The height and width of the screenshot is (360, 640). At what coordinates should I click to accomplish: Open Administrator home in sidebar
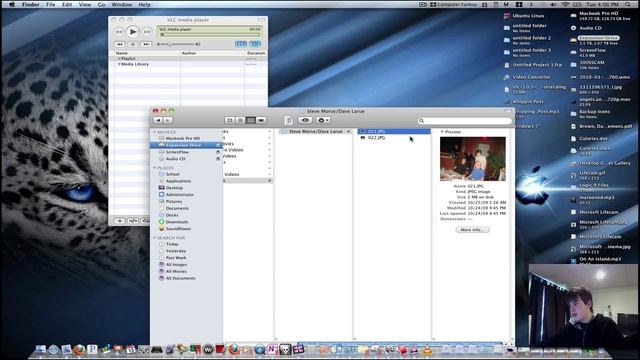click(180, 195)
